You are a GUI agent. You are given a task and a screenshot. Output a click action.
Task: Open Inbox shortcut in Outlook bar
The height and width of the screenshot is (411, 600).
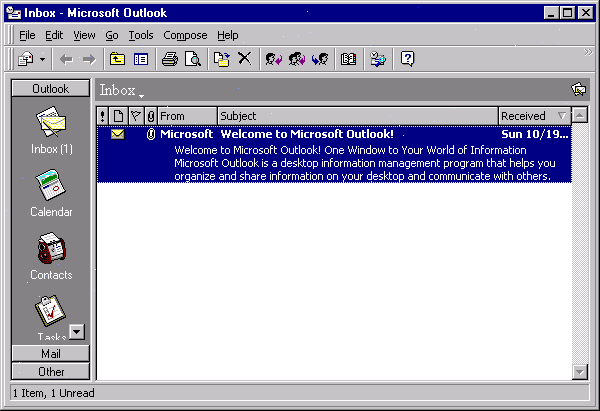(51, 130)
